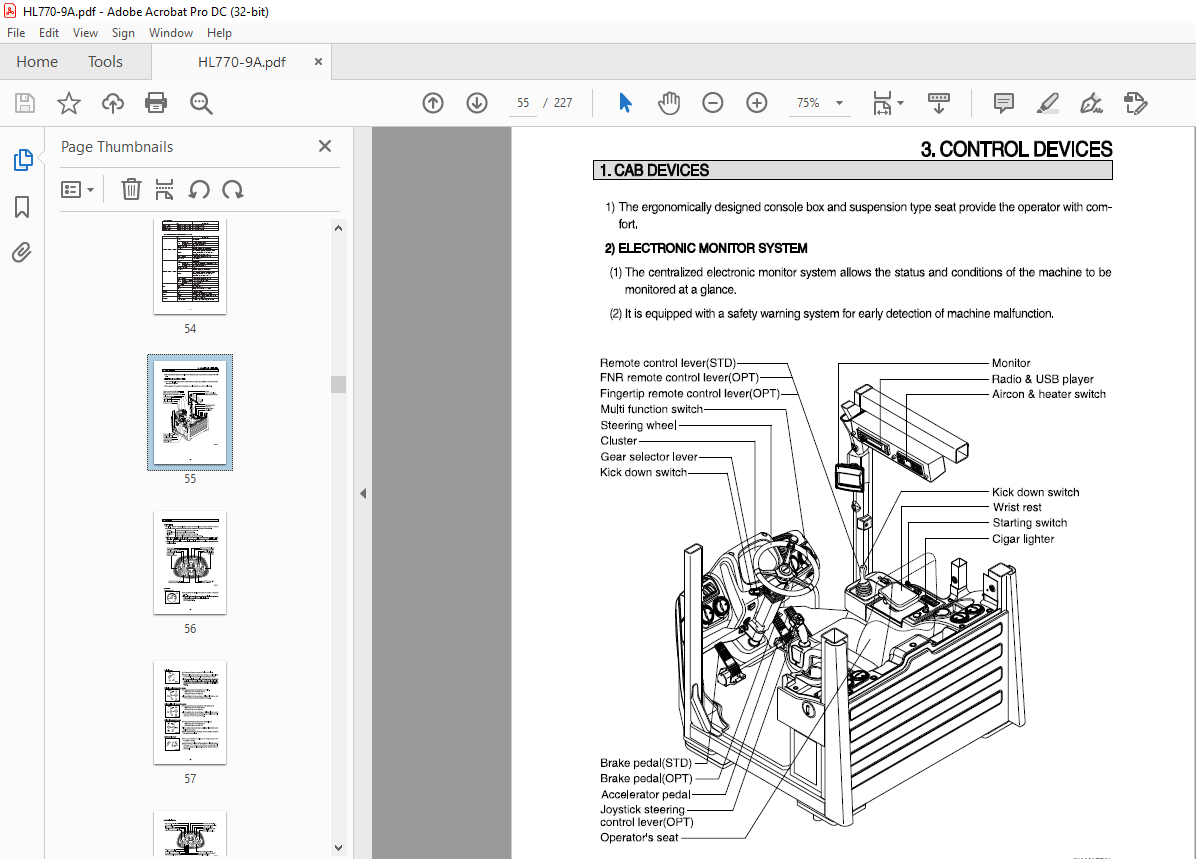Activate the Hand pan tool
Image resolution: width=1196 pixels, height=859 pixels.
coord(669,103)
